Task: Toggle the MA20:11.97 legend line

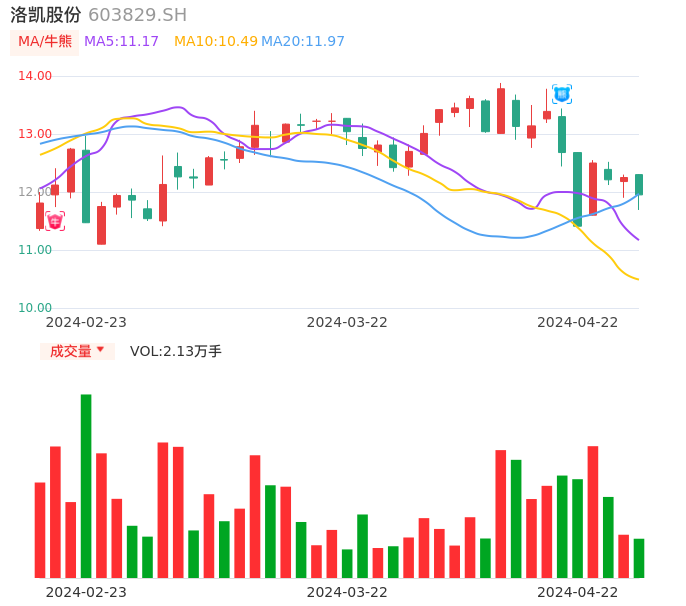Action: (x=302, y=42)
